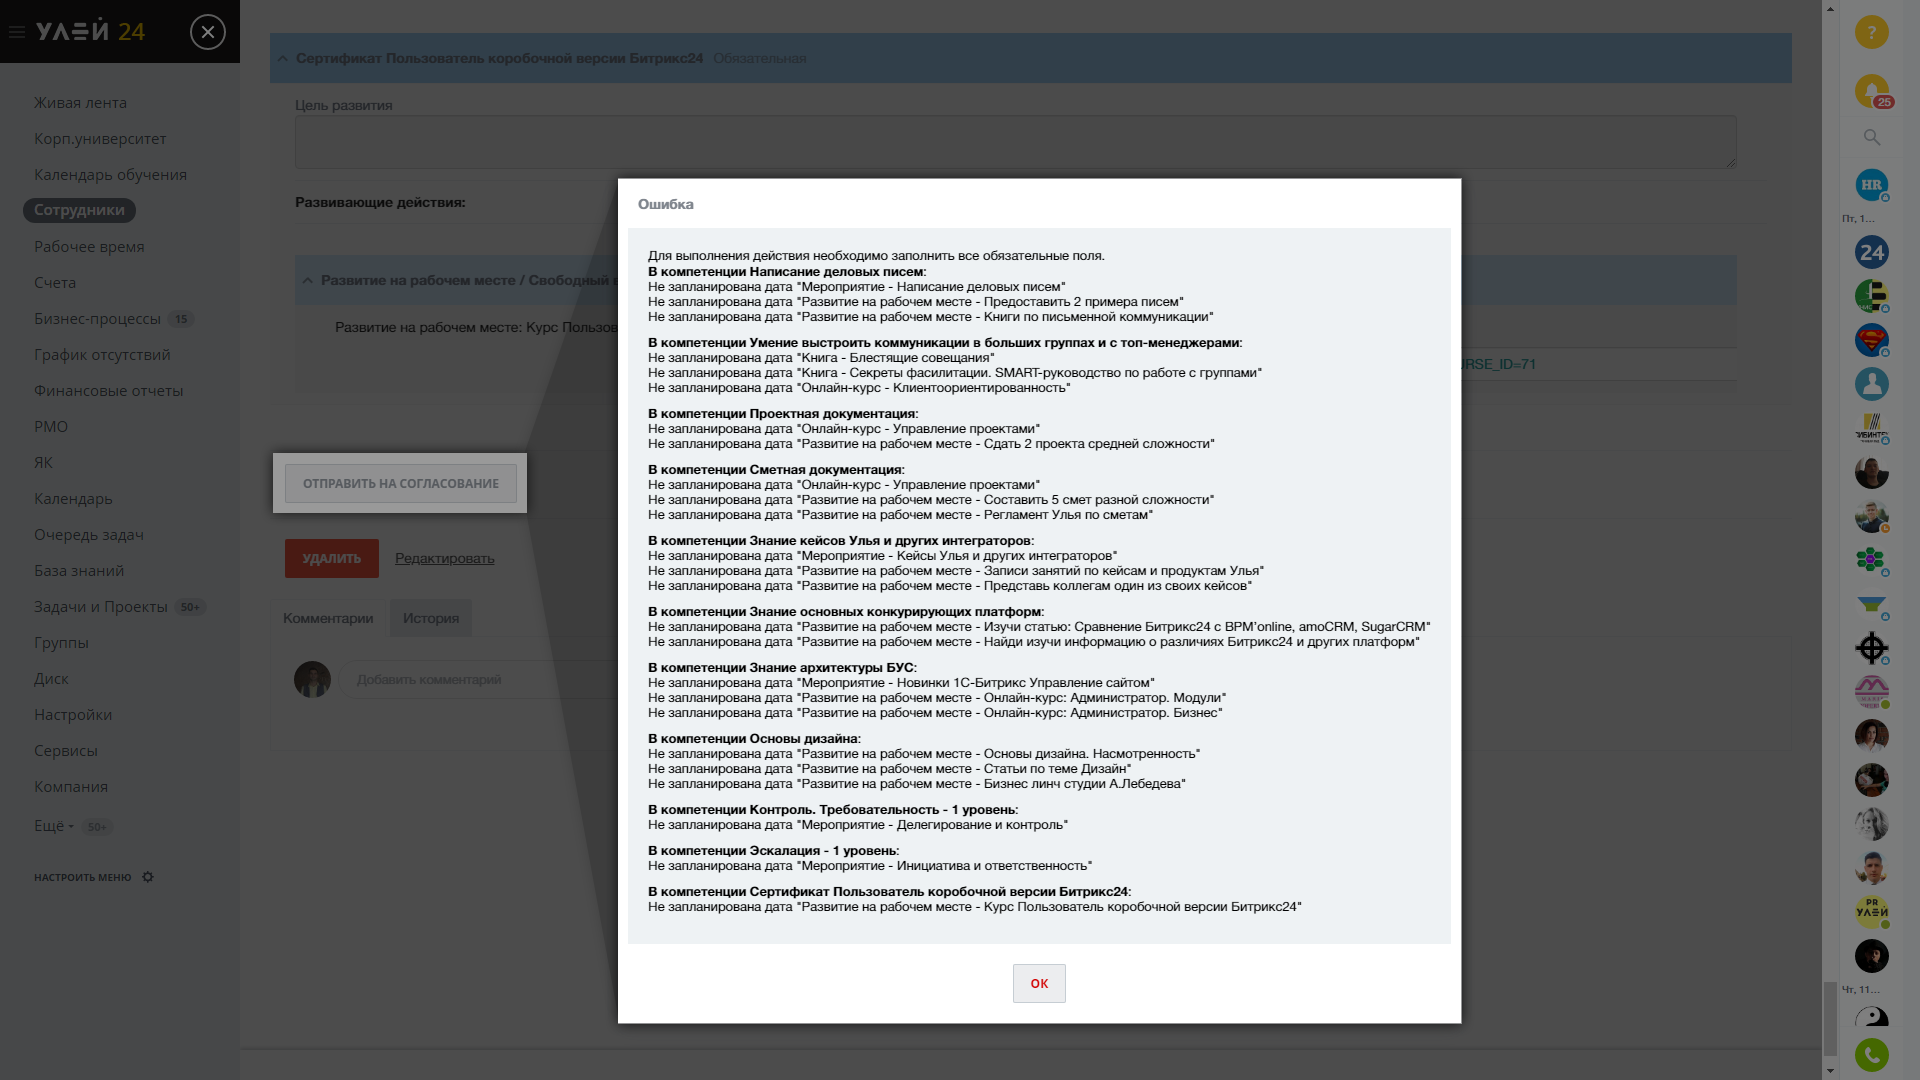Click the scroll down arrow of the page scrollbar

pos(1830,1071)
